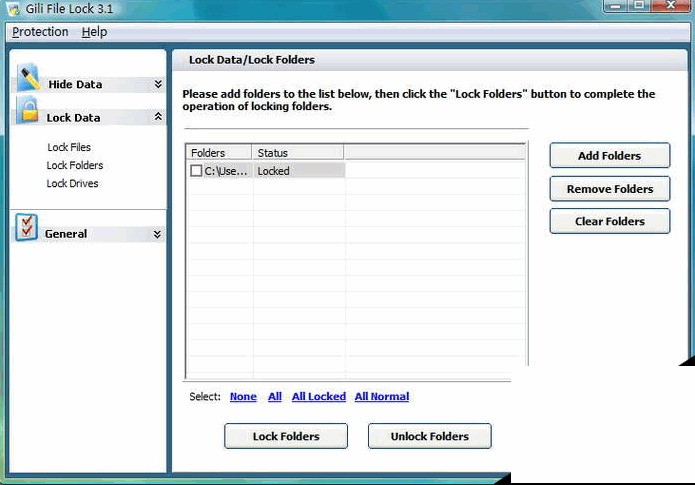Select Lock Files in the sidebar

69,147
